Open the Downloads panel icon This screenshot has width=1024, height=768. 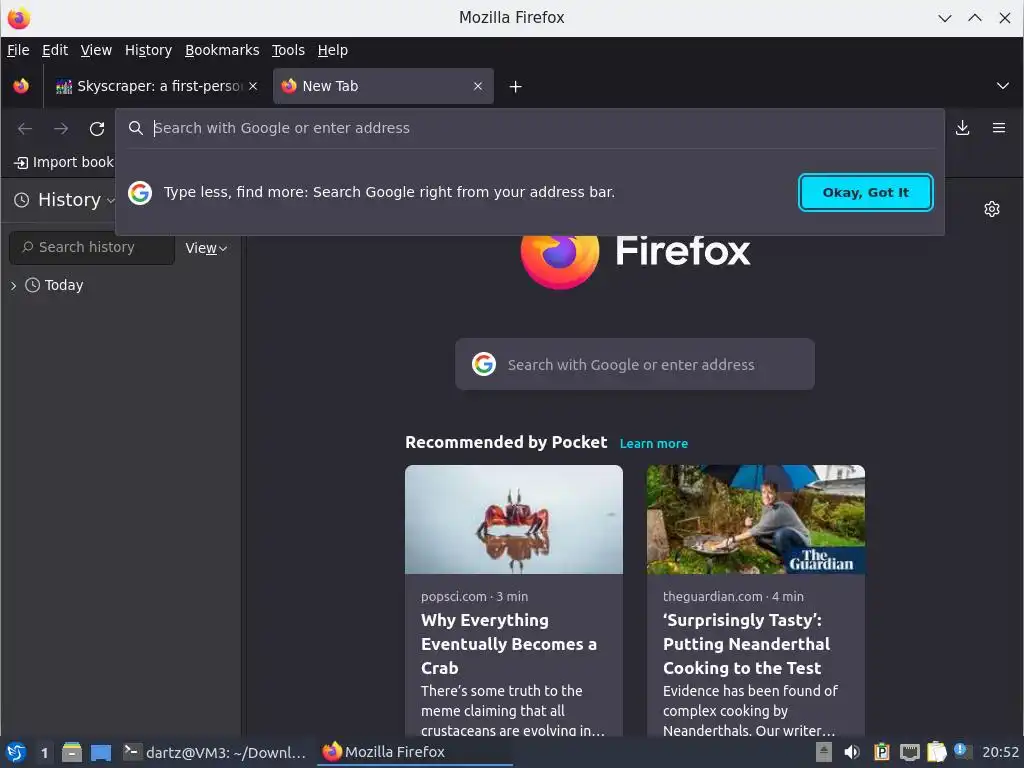coord(962,128)
